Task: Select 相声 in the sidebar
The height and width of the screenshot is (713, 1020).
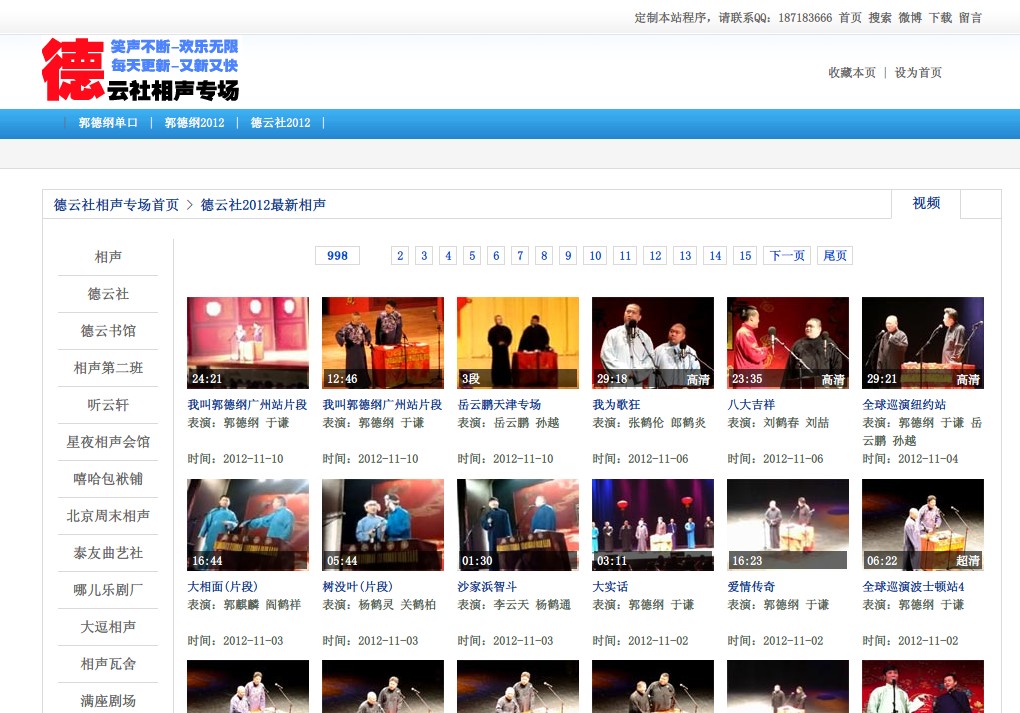Action: (108, 257)
